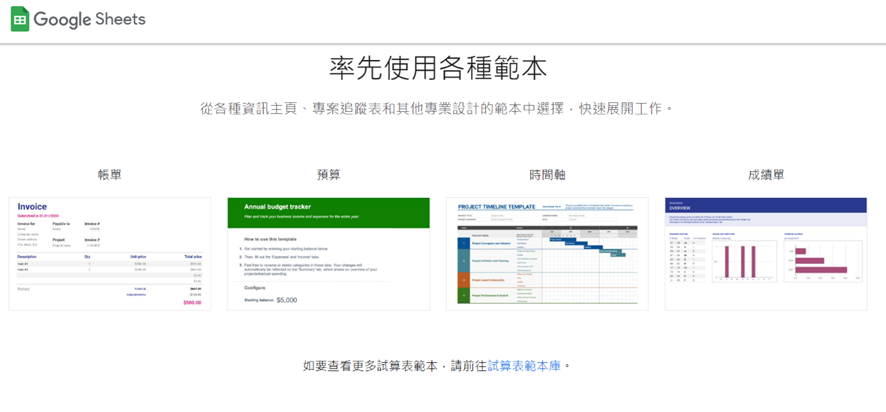Click the 成績單 label
The height and width of the screenshot is (412, 886).
point(766,175)
